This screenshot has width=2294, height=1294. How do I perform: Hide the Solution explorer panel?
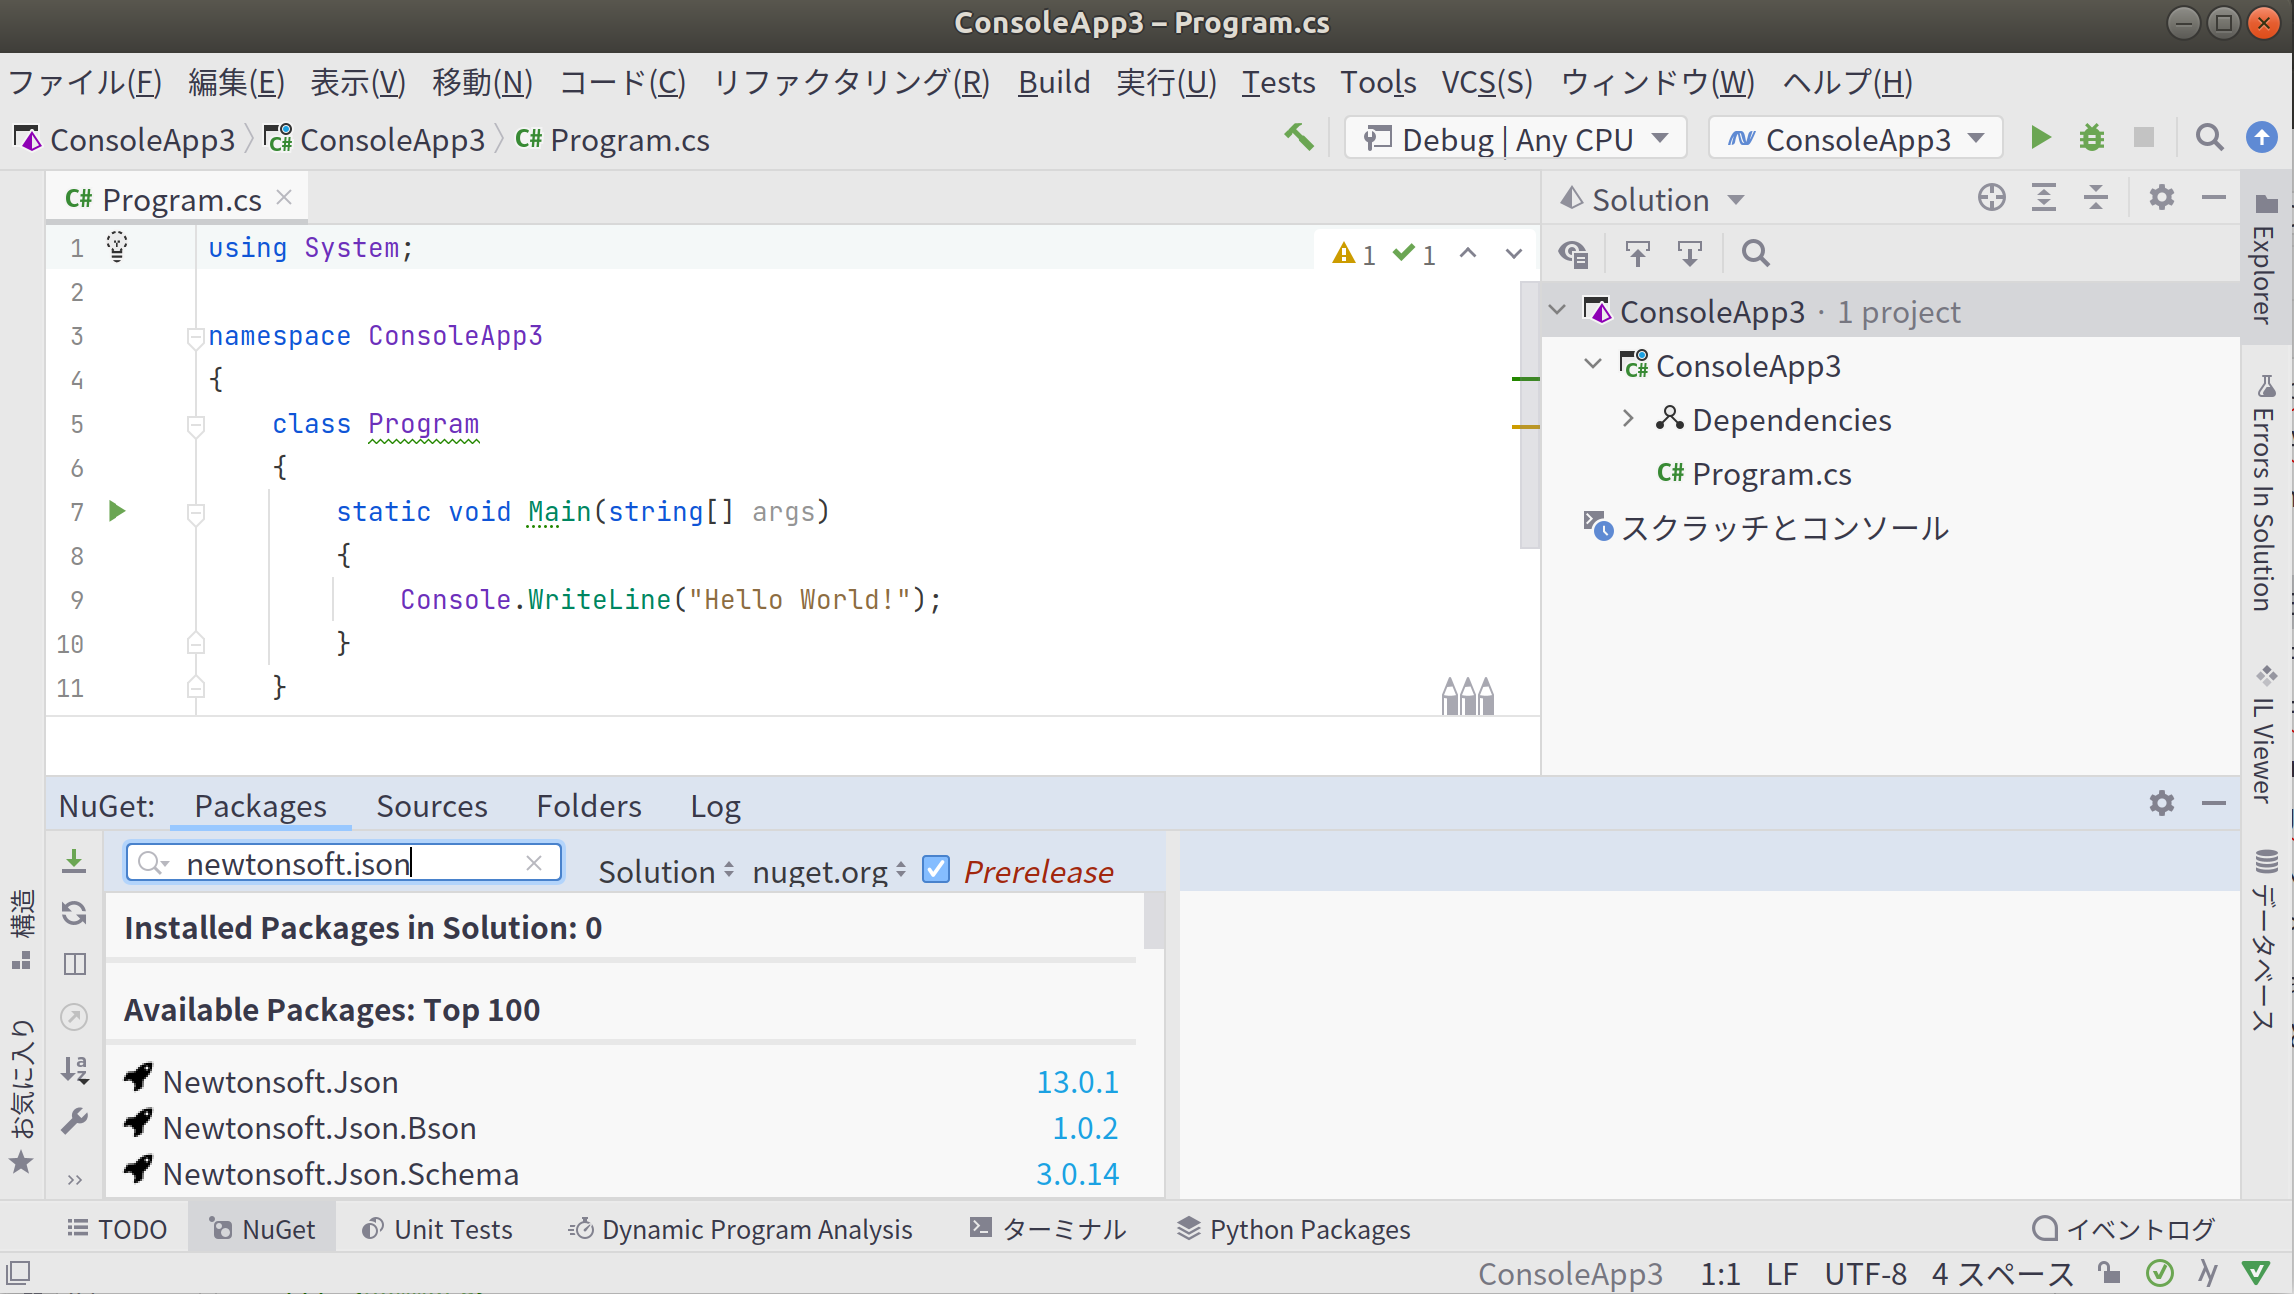(2214, 198)
